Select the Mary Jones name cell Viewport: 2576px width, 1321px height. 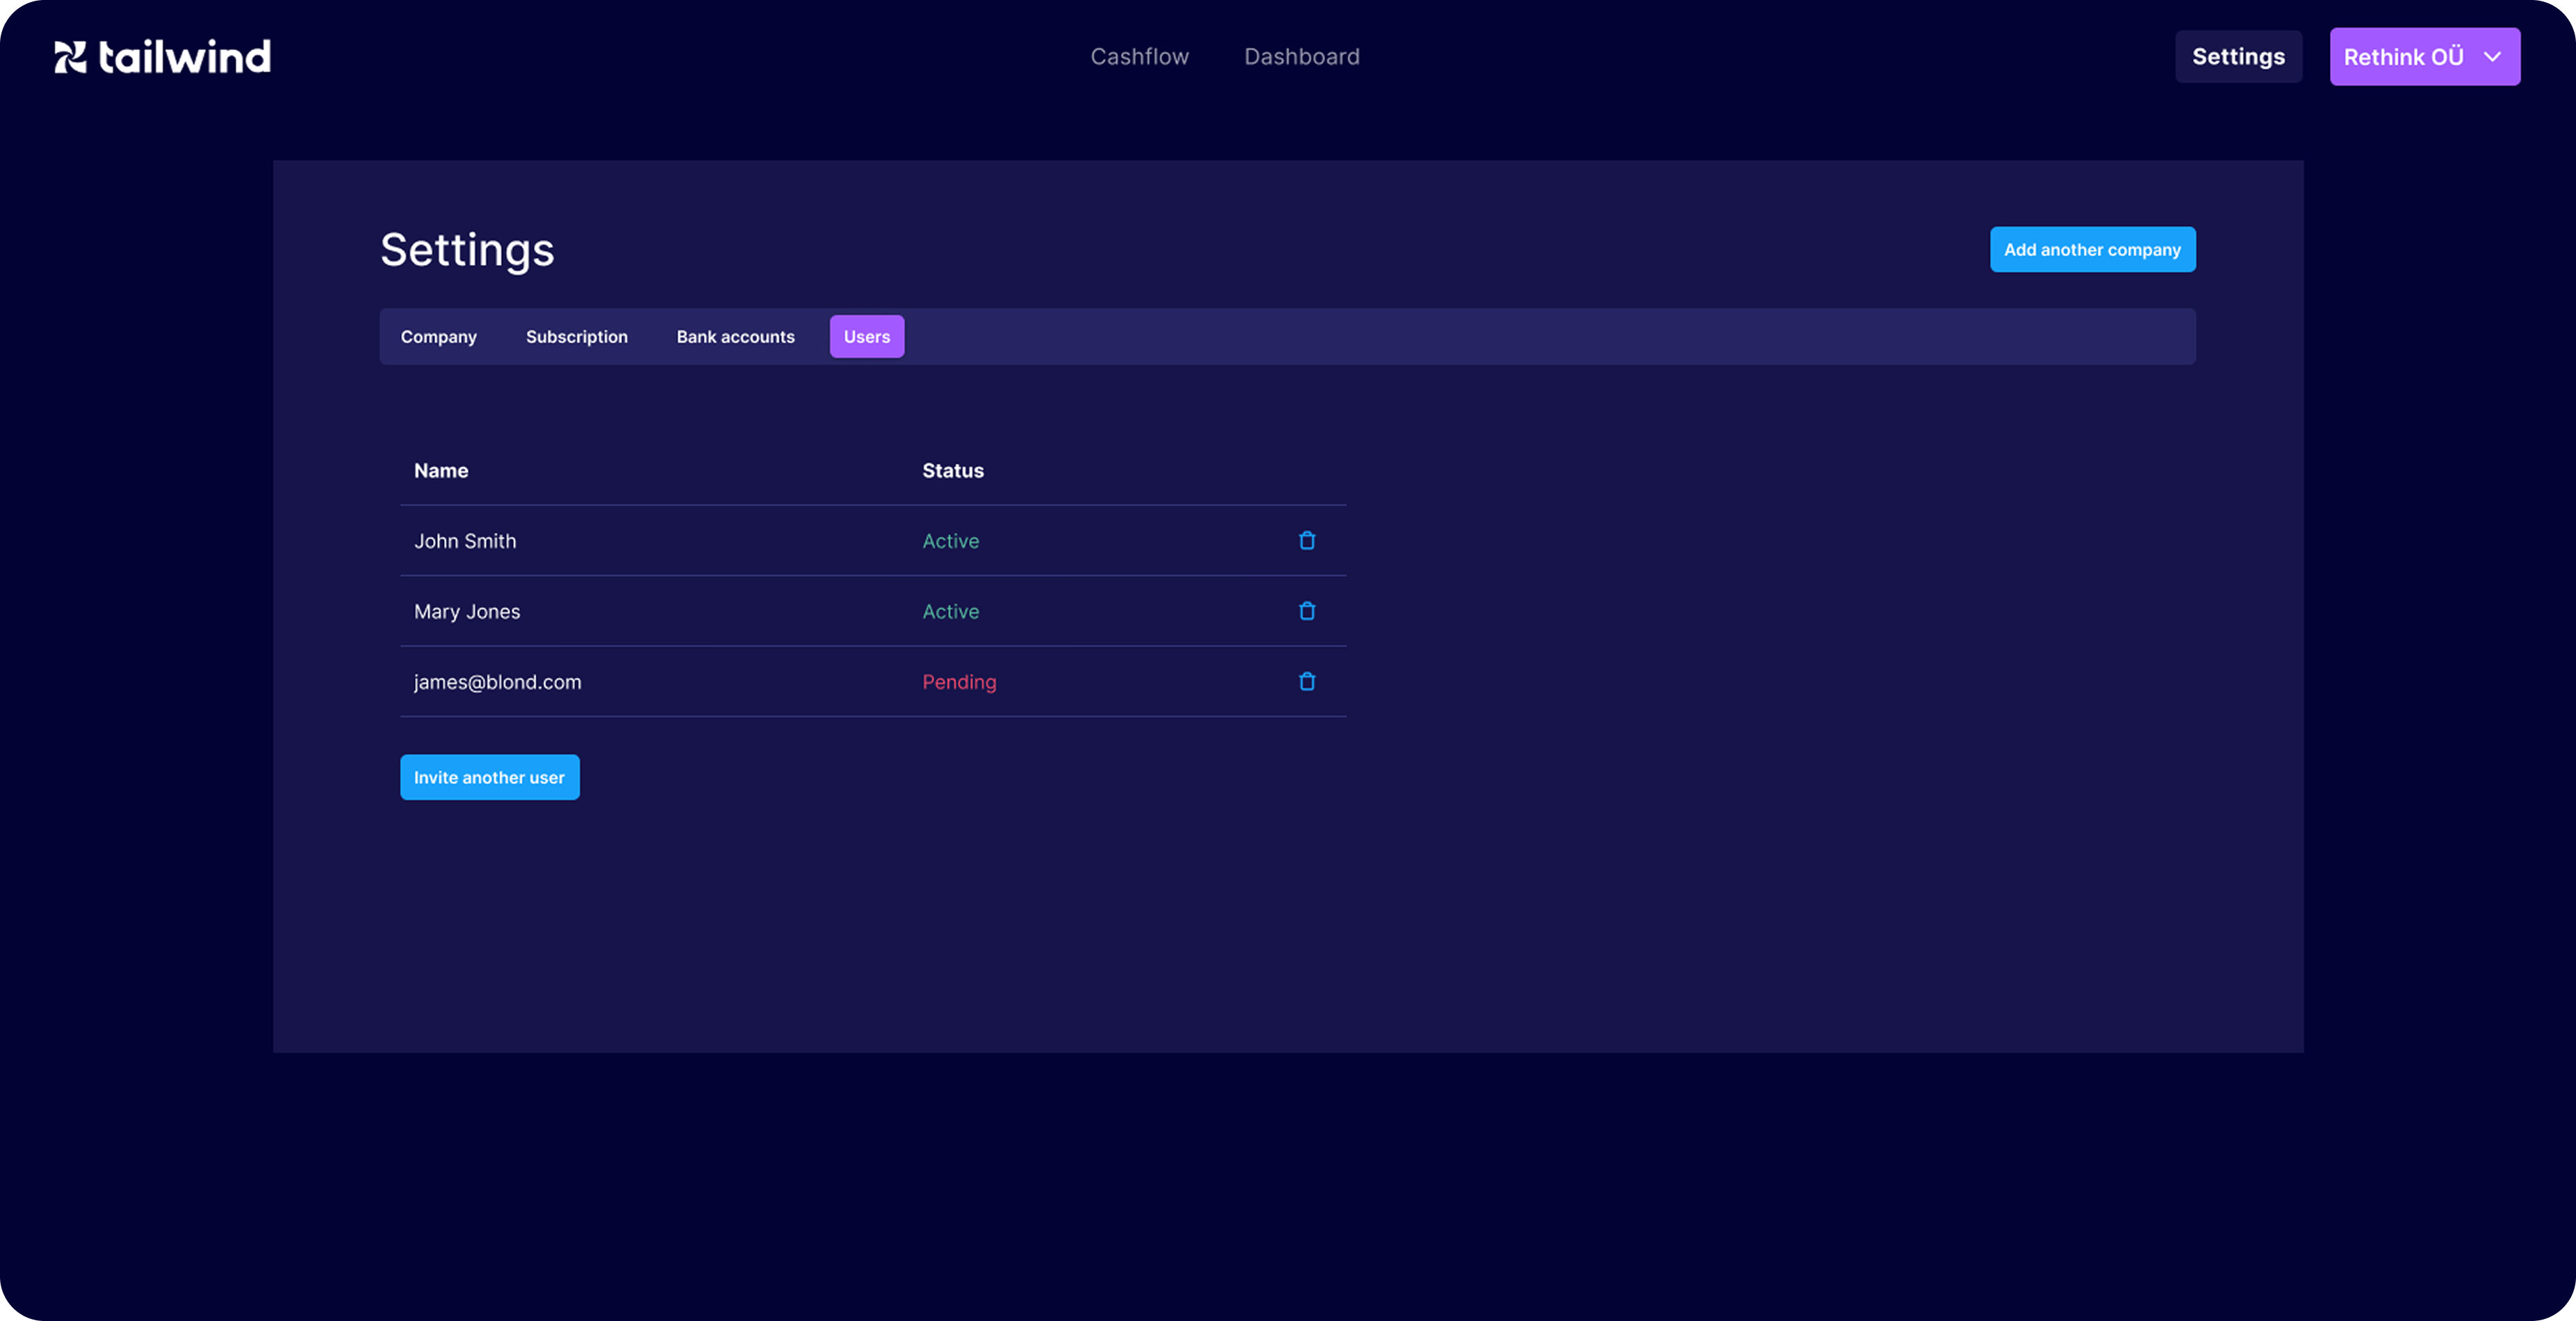[467, 611]
